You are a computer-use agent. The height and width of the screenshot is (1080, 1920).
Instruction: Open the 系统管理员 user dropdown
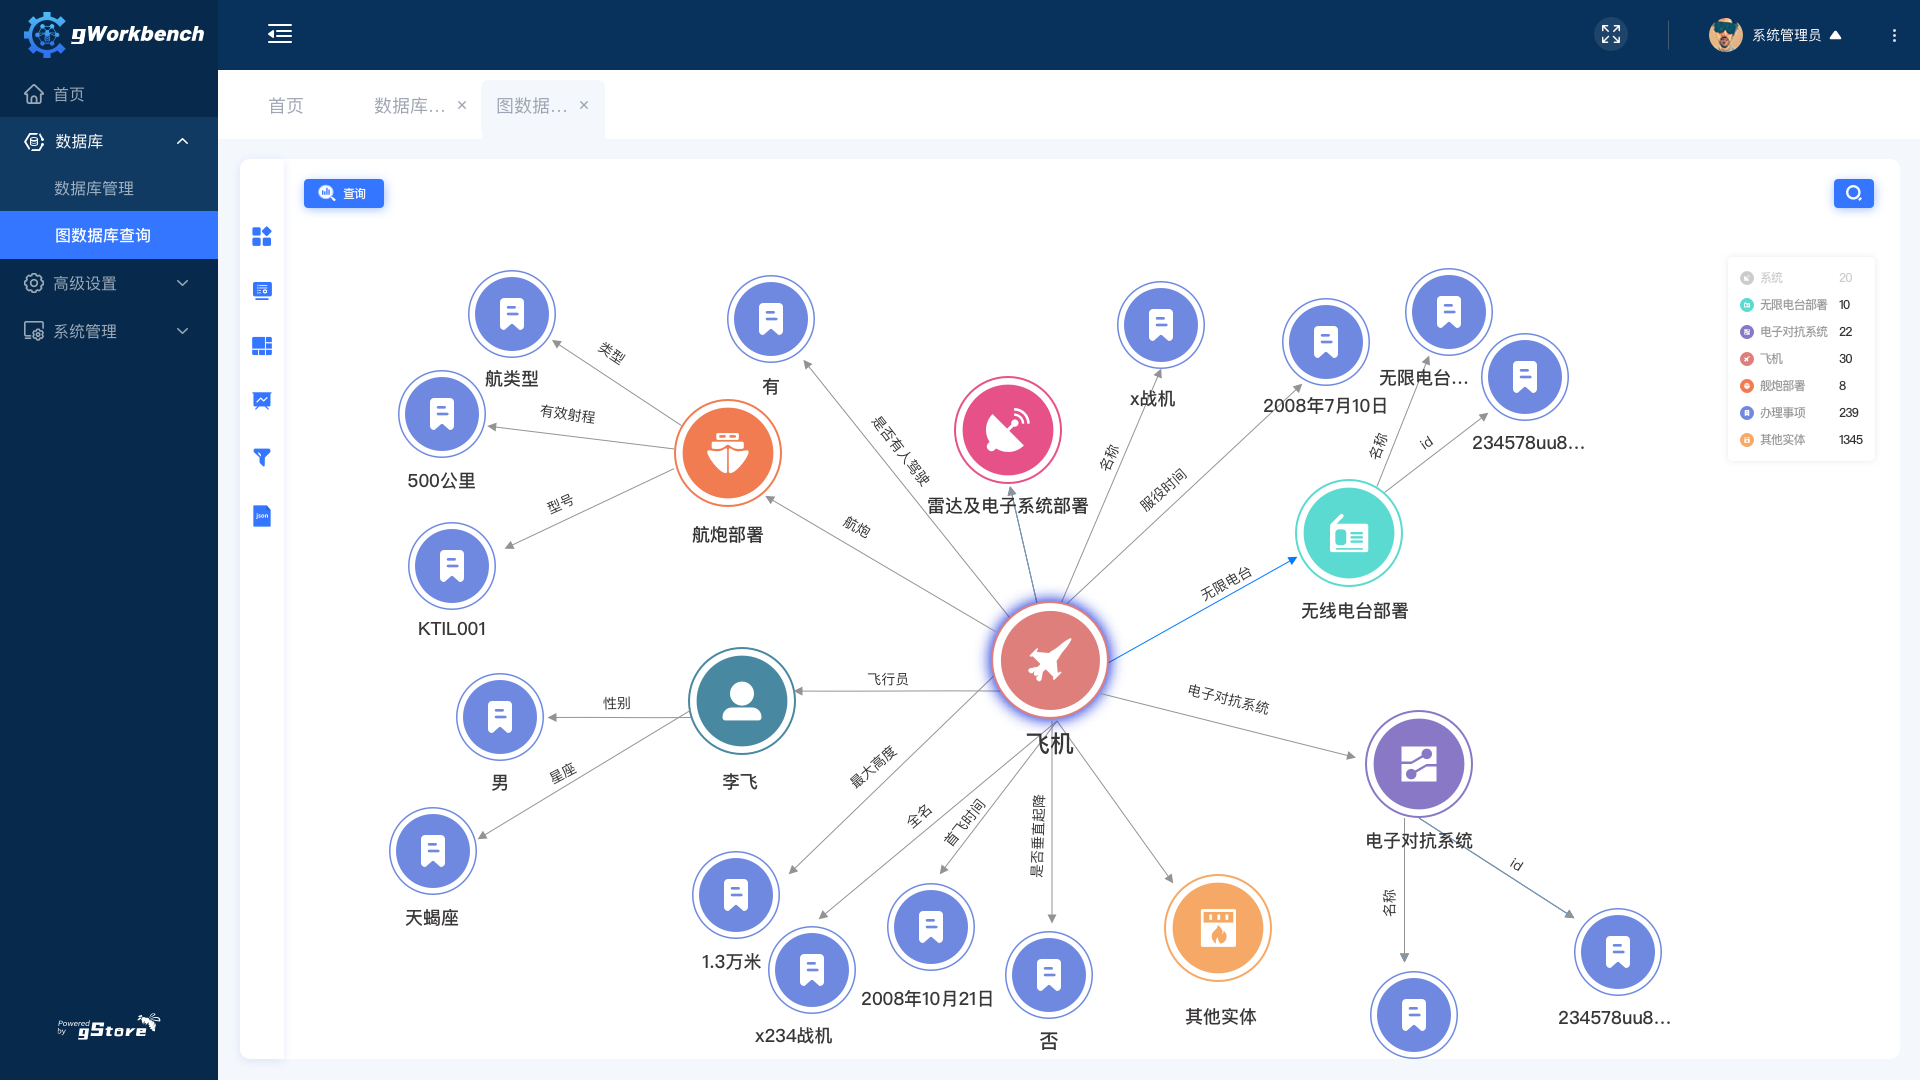(1786, 35)
